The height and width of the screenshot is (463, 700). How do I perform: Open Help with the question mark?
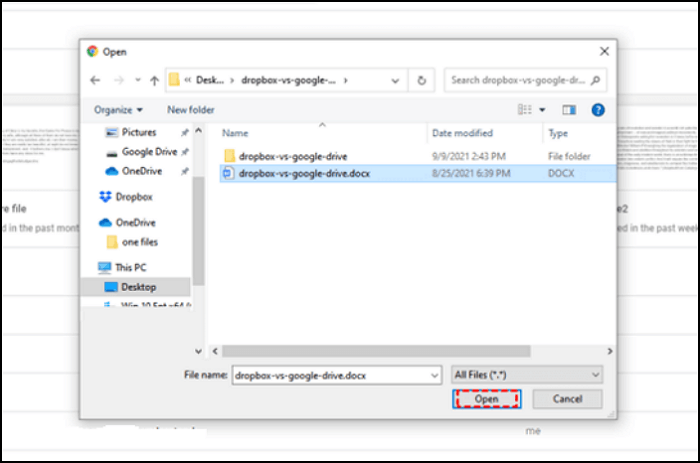[x=598, y=110]
